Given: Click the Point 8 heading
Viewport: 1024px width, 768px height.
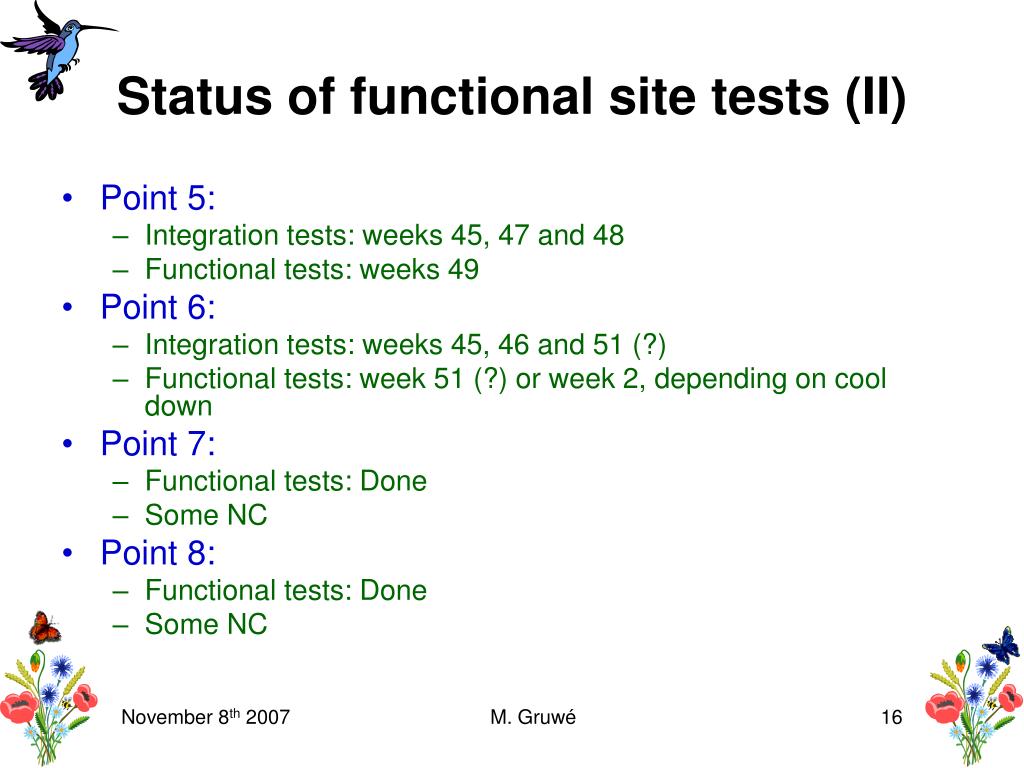Looking at the screenshot, I should 157,553.
